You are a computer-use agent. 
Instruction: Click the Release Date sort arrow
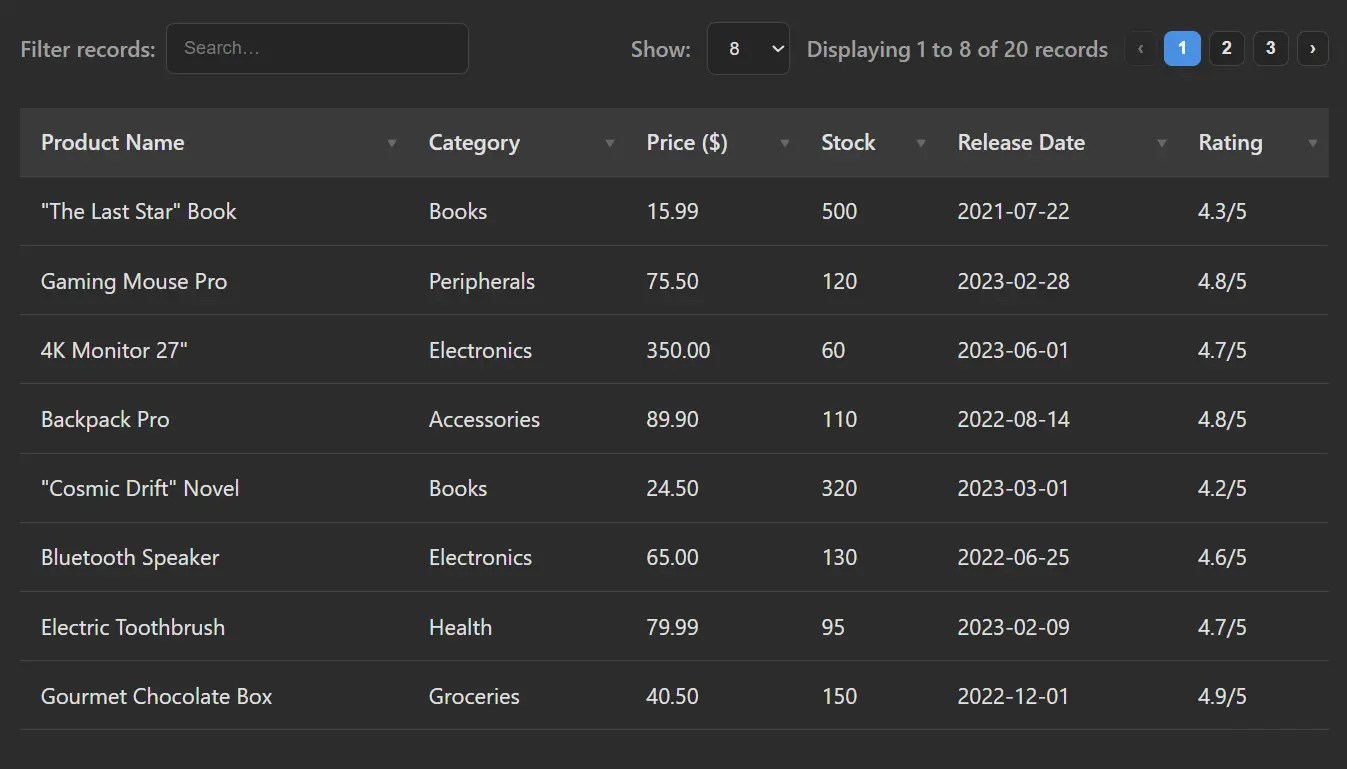[1162, 144]
